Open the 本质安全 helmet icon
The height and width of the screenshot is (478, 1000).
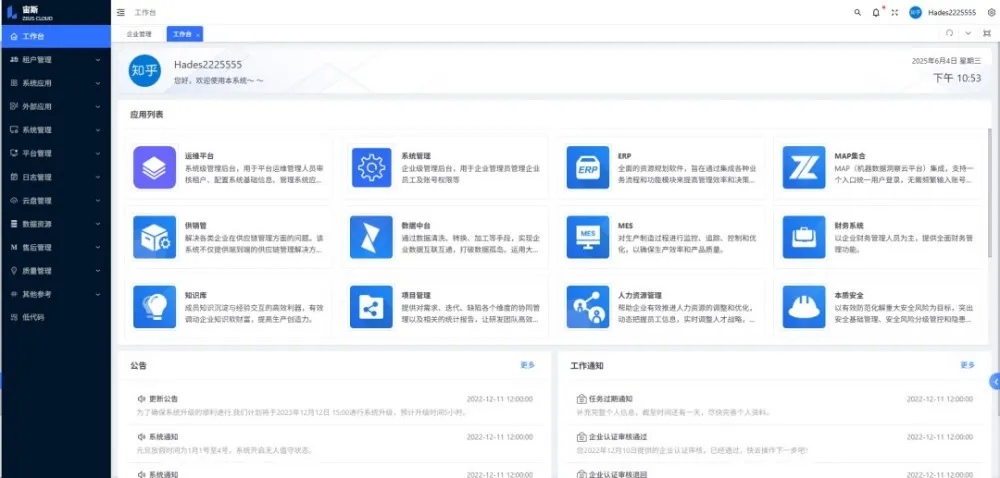pos(804,307)
